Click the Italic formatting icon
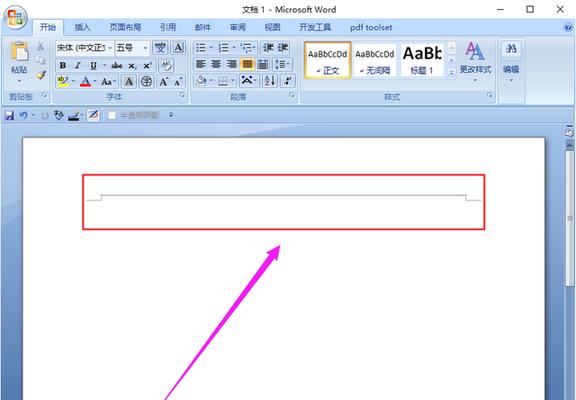 tap(78, 65)
